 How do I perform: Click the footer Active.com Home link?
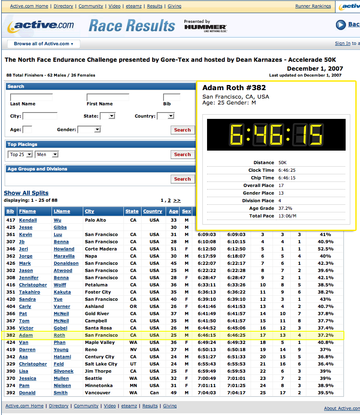click(25, 406)
